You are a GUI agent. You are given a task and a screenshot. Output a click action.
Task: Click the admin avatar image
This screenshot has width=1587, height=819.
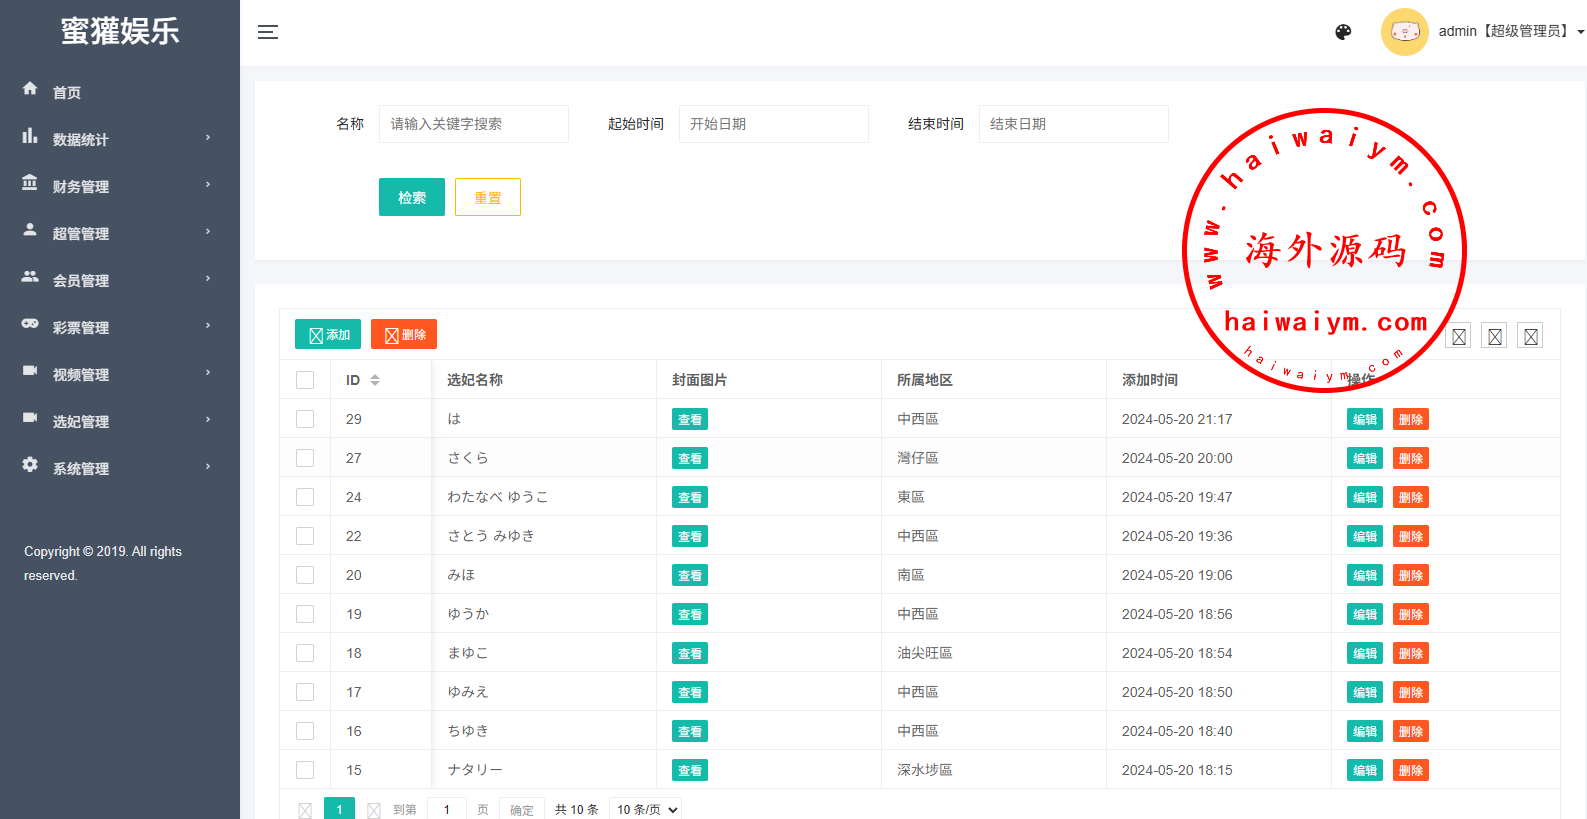[1404, 32]
